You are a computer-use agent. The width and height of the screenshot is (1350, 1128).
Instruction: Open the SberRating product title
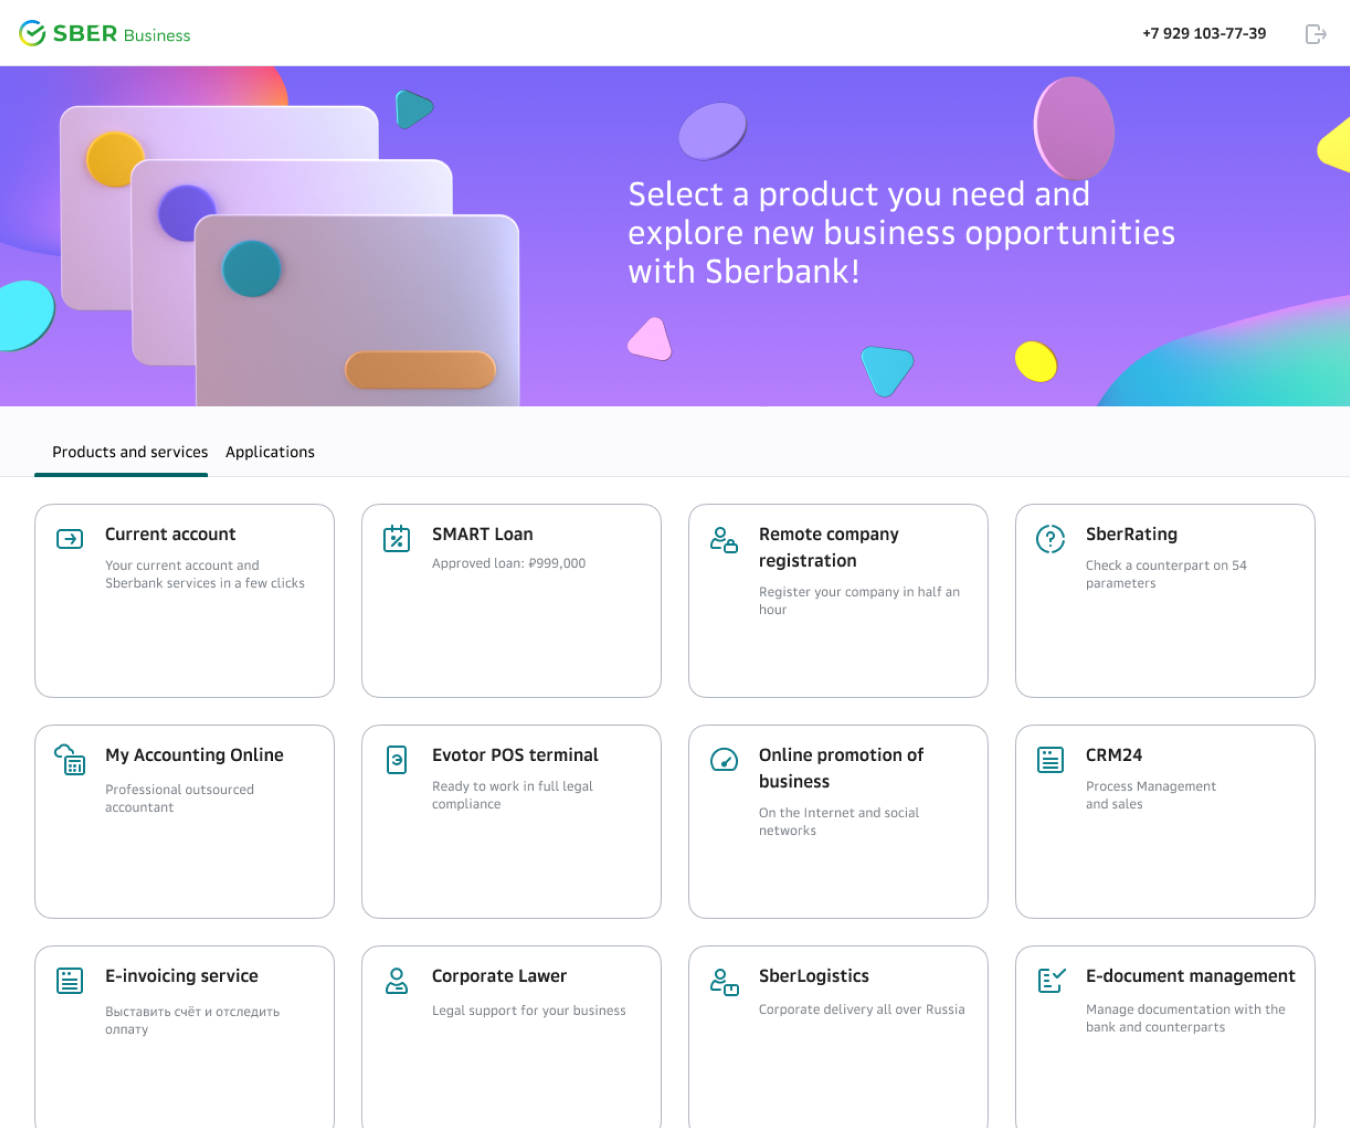(1131, 534)
